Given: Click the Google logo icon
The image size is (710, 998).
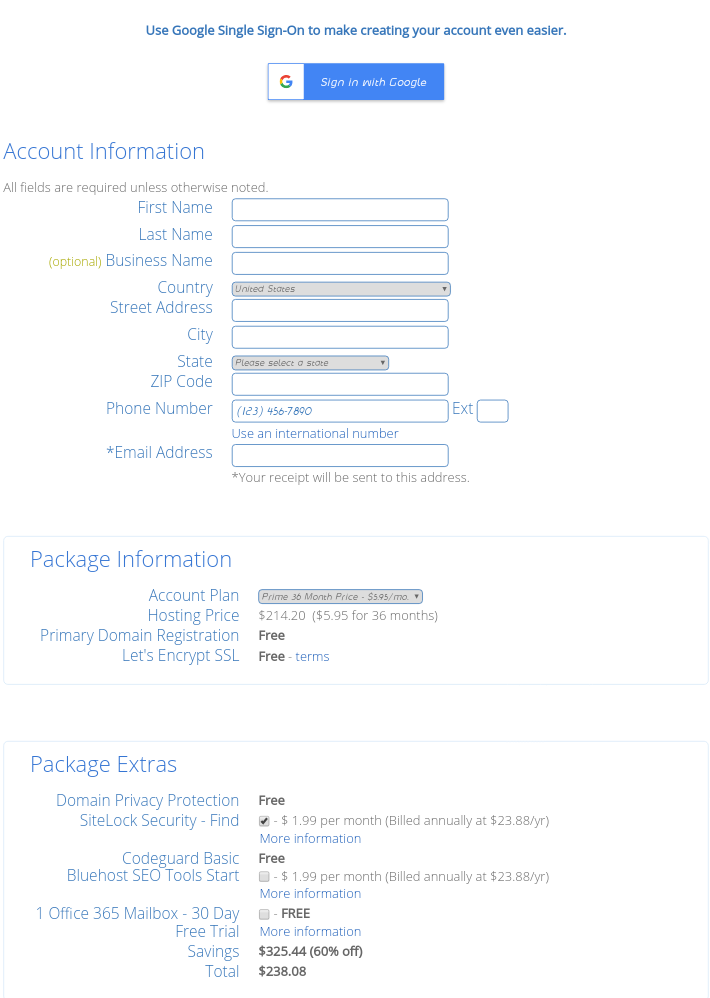Looking at the screenshot, I should tap(286, 82).
